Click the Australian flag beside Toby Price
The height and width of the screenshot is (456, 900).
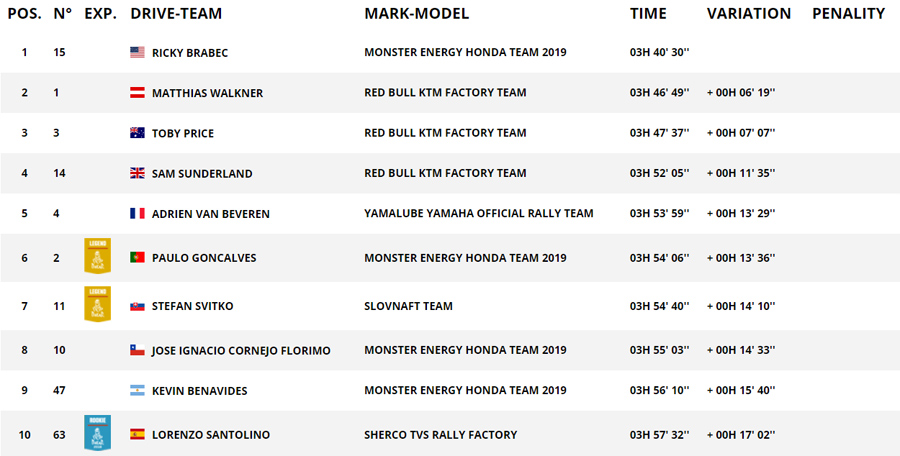click(x=138, y=133)
